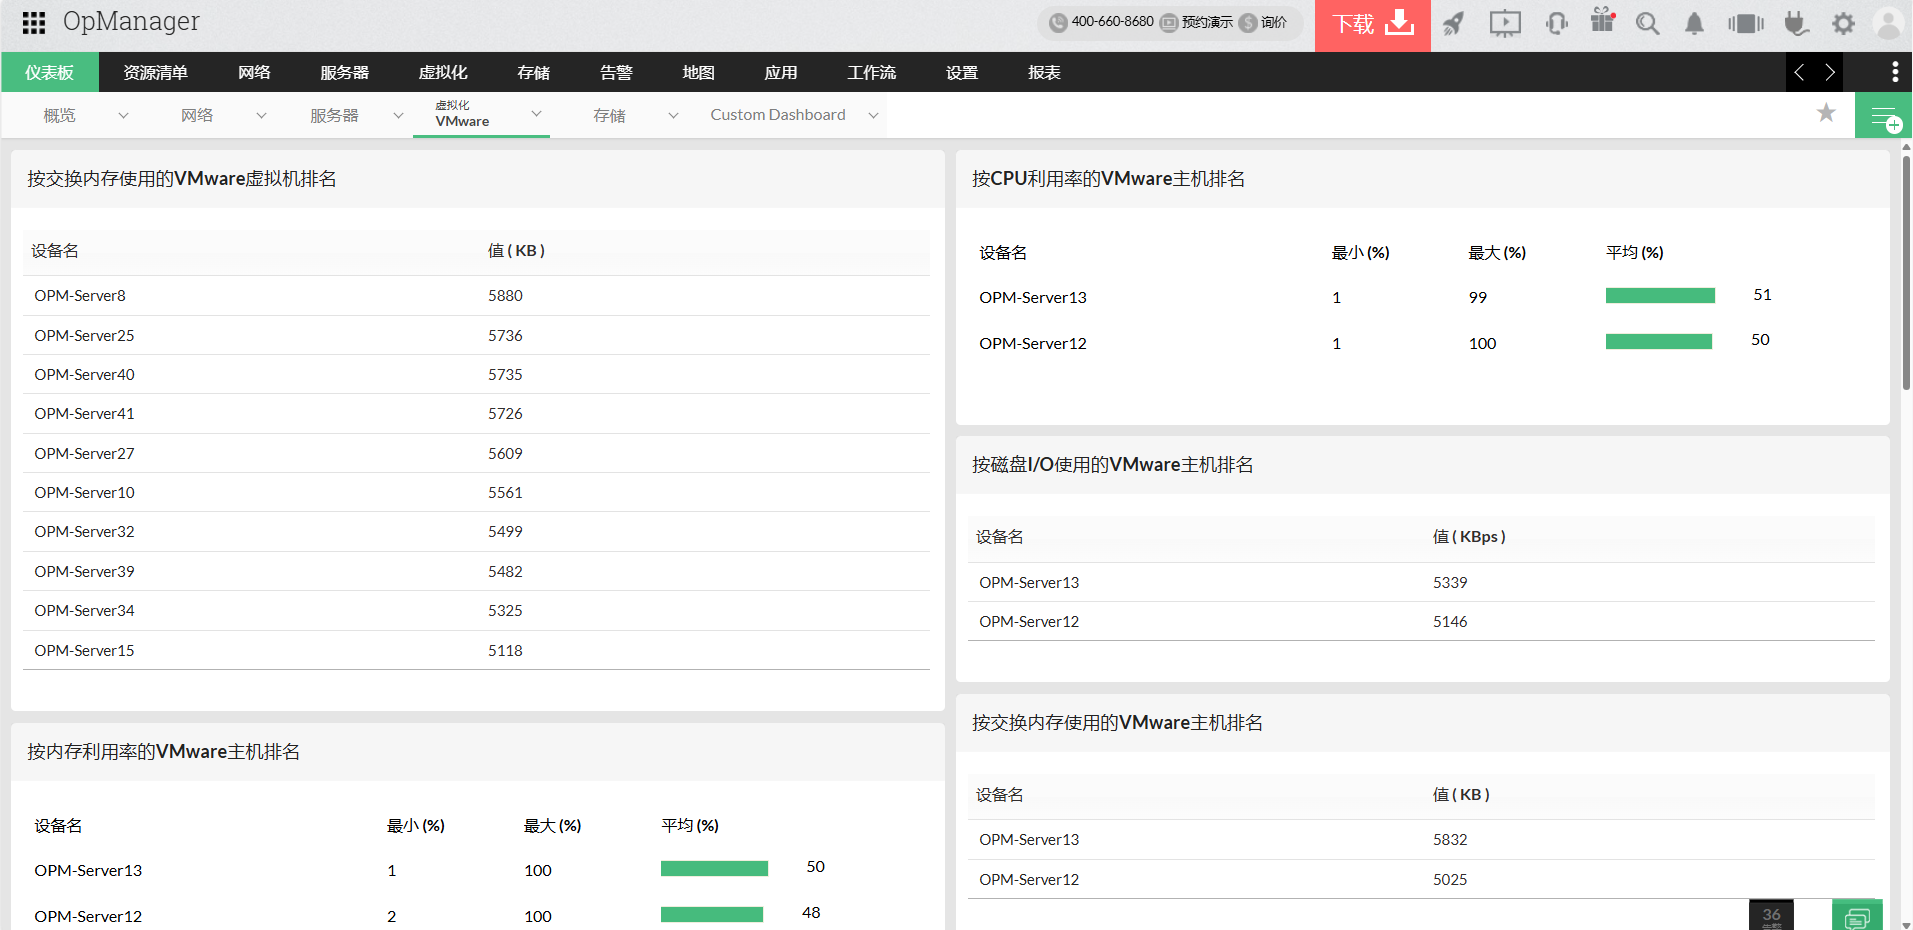Click the 5339 KBps value for OPM-Server13

pyautogui.click(x=1450, y=583)
